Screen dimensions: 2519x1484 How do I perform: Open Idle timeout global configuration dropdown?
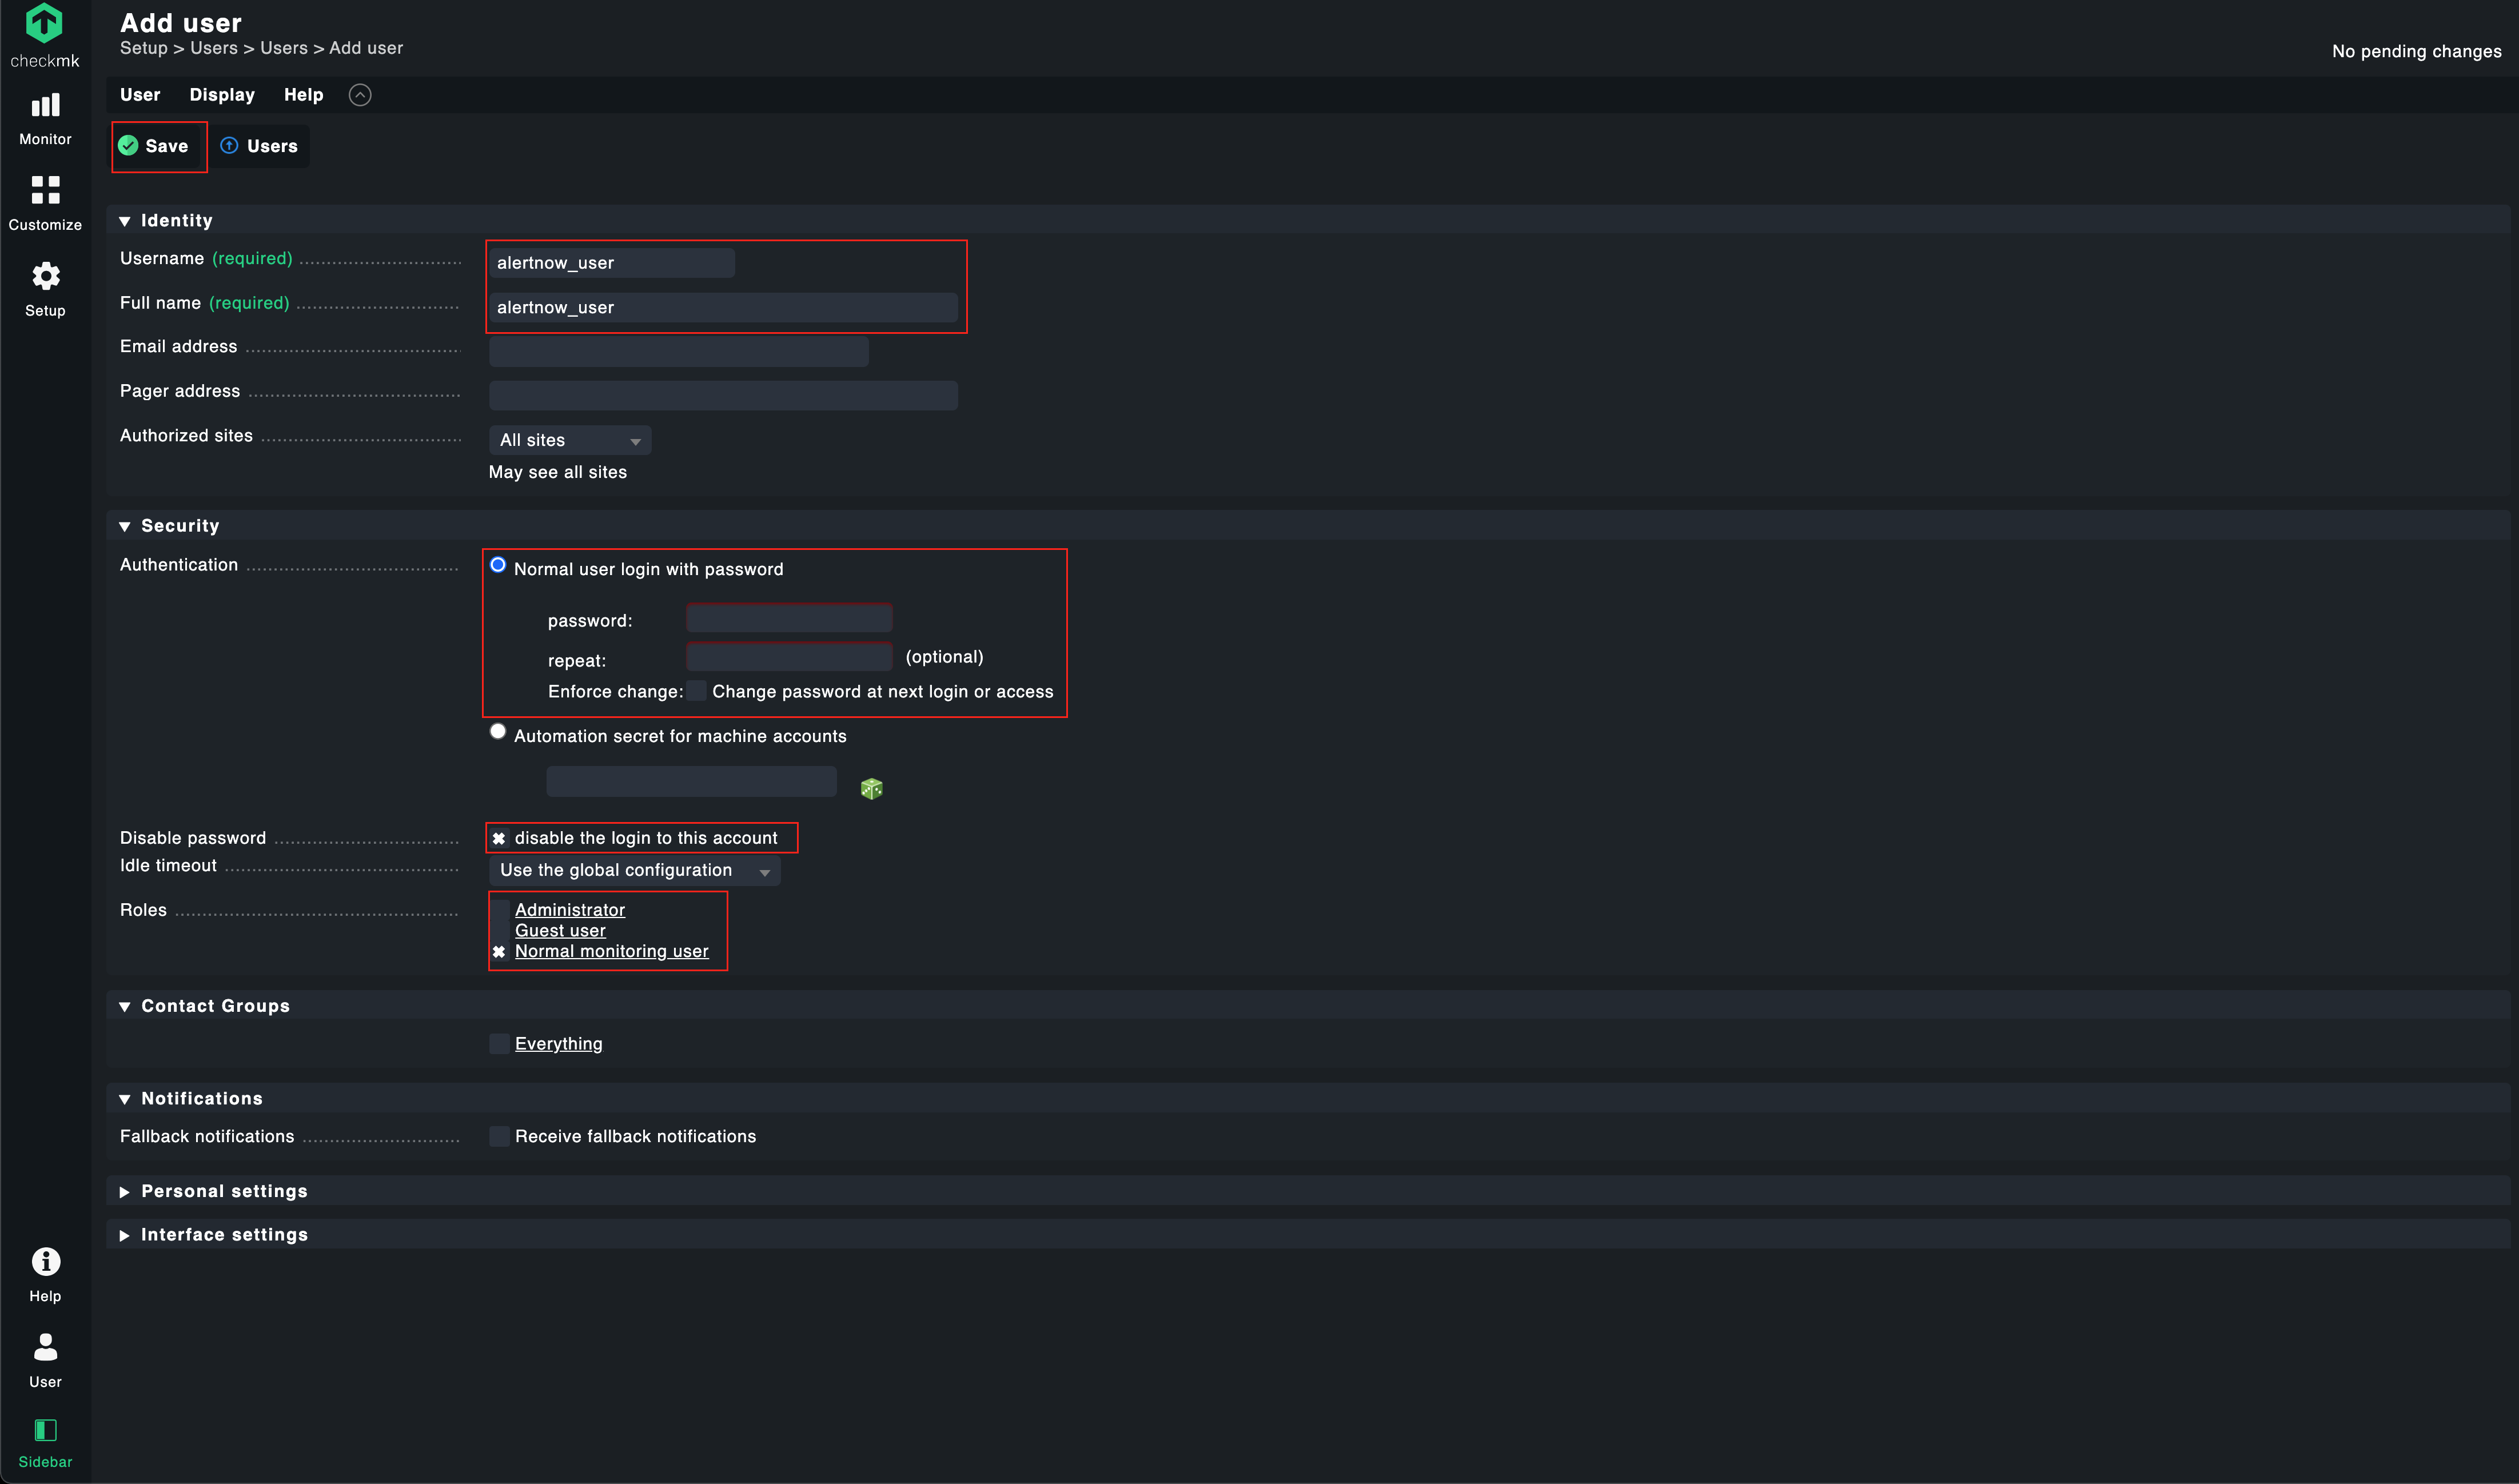pyautogui.click(x=634, y=871)
